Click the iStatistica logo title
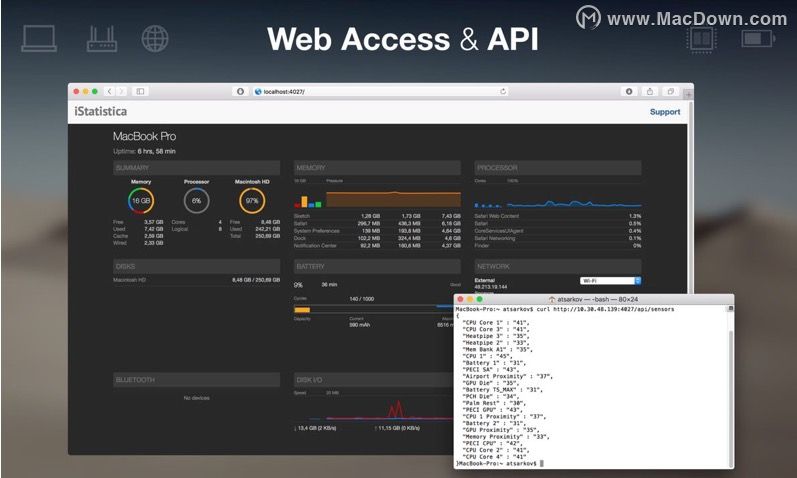 (101, 111)
